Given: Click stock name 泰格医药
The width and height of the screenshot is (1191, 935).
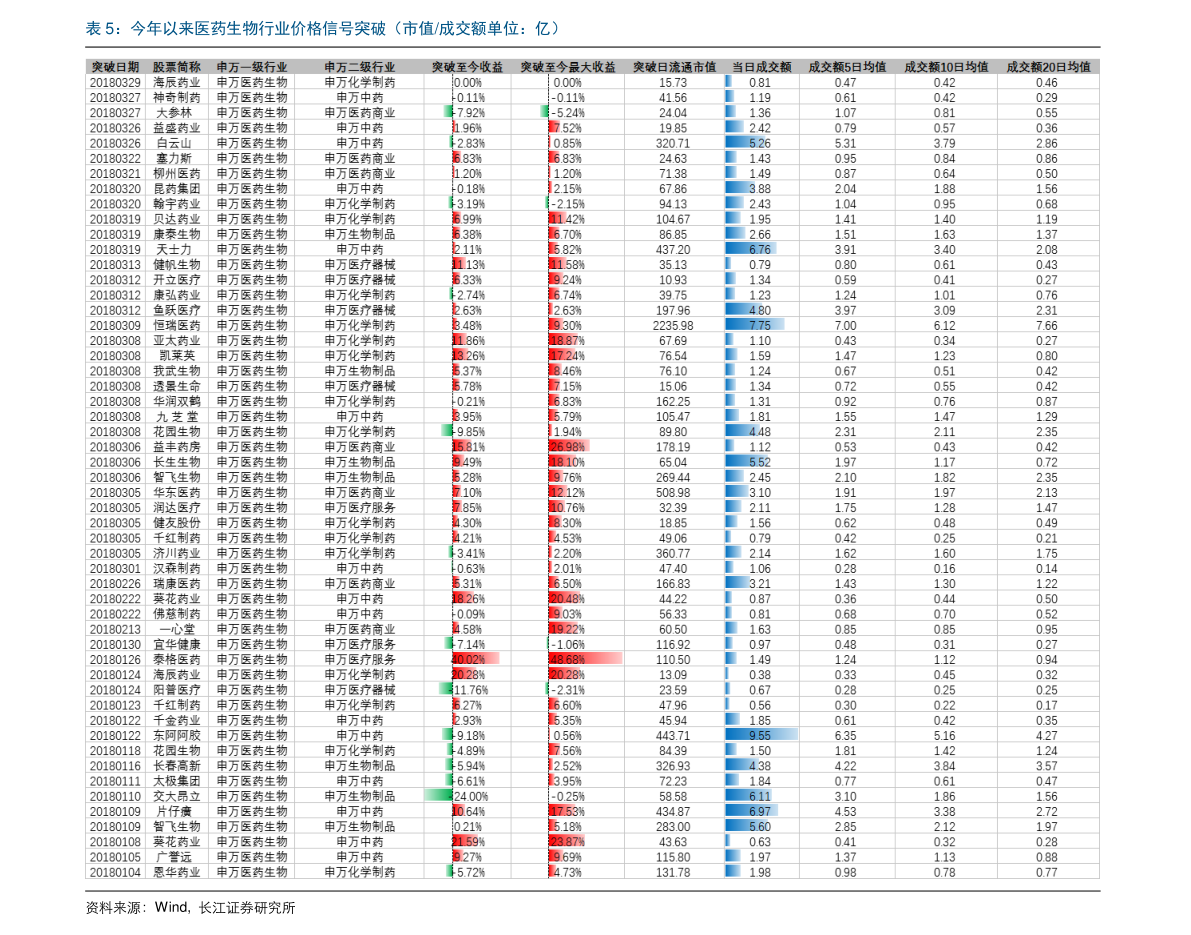Looking at the screenshot, I should 177,659.
